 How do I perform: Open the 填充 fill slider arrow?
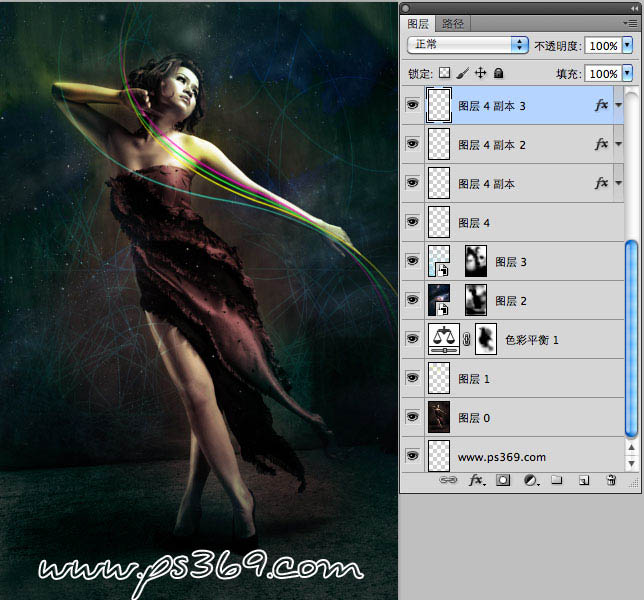[627, 73]
